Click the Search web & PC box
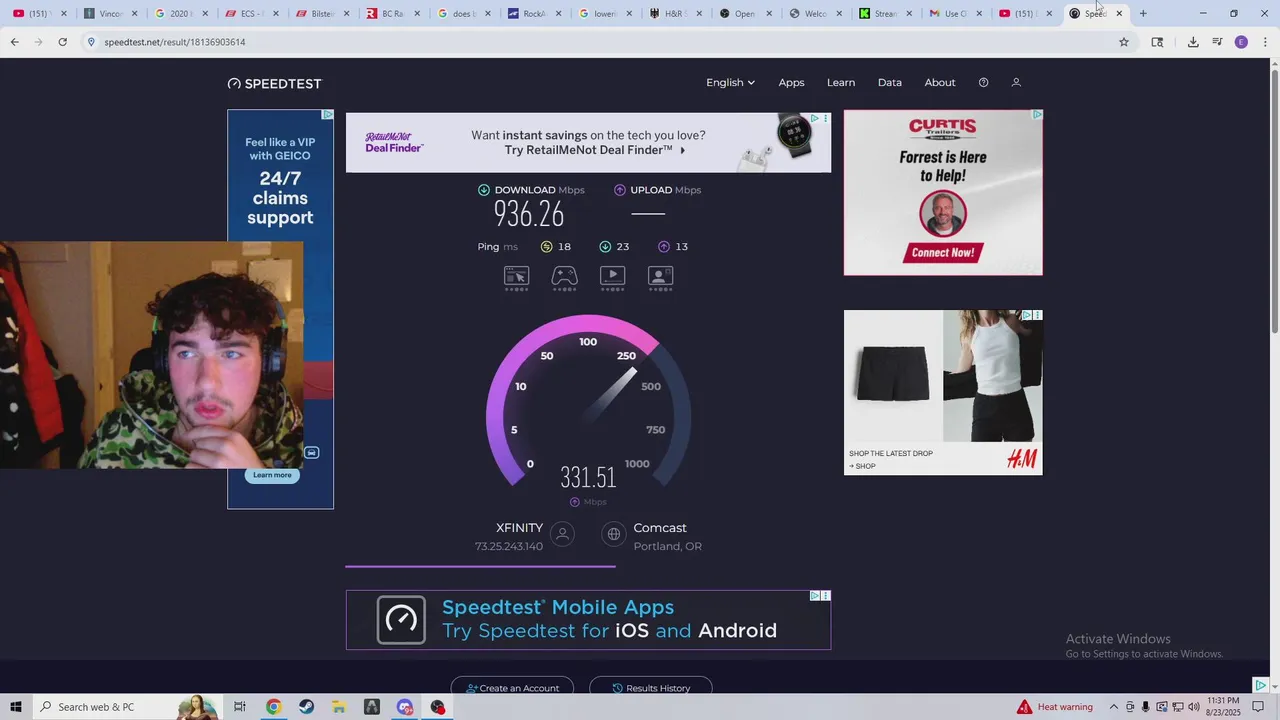 [x=125, y=707]
